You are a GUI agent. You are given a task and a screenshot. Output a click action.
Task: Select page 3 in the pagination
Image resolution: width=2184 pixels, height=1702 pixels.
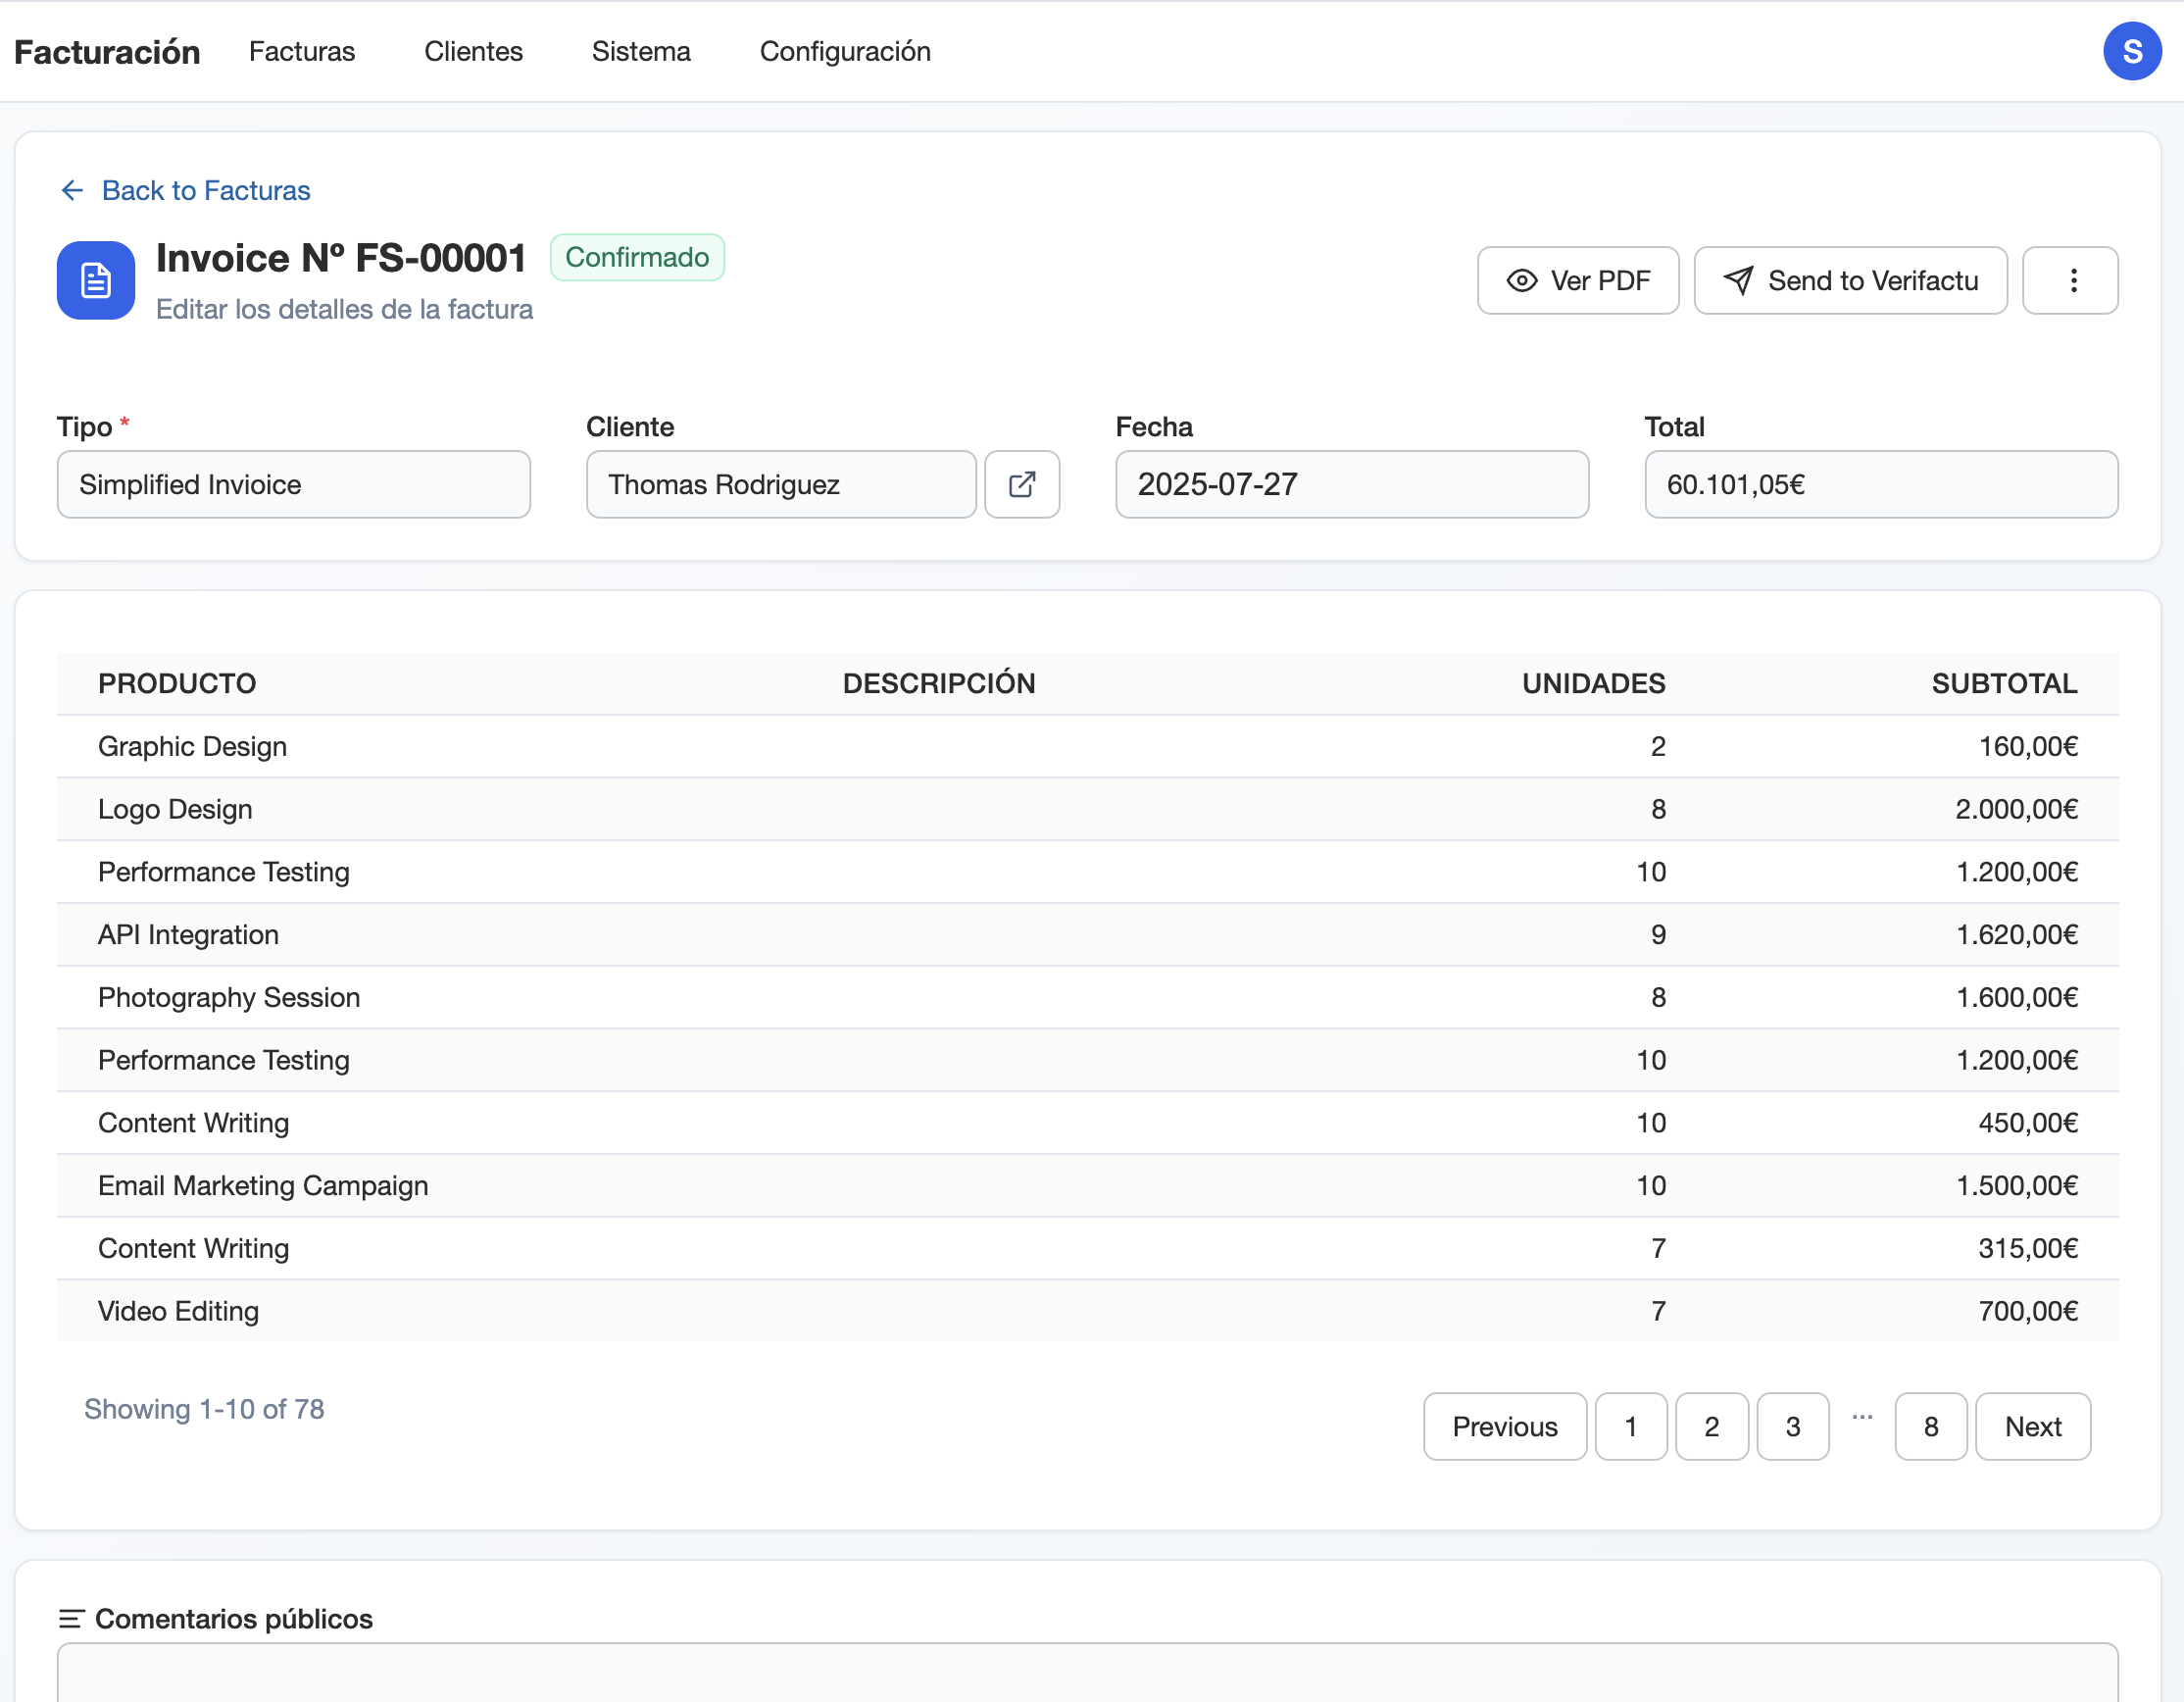1792,1426
